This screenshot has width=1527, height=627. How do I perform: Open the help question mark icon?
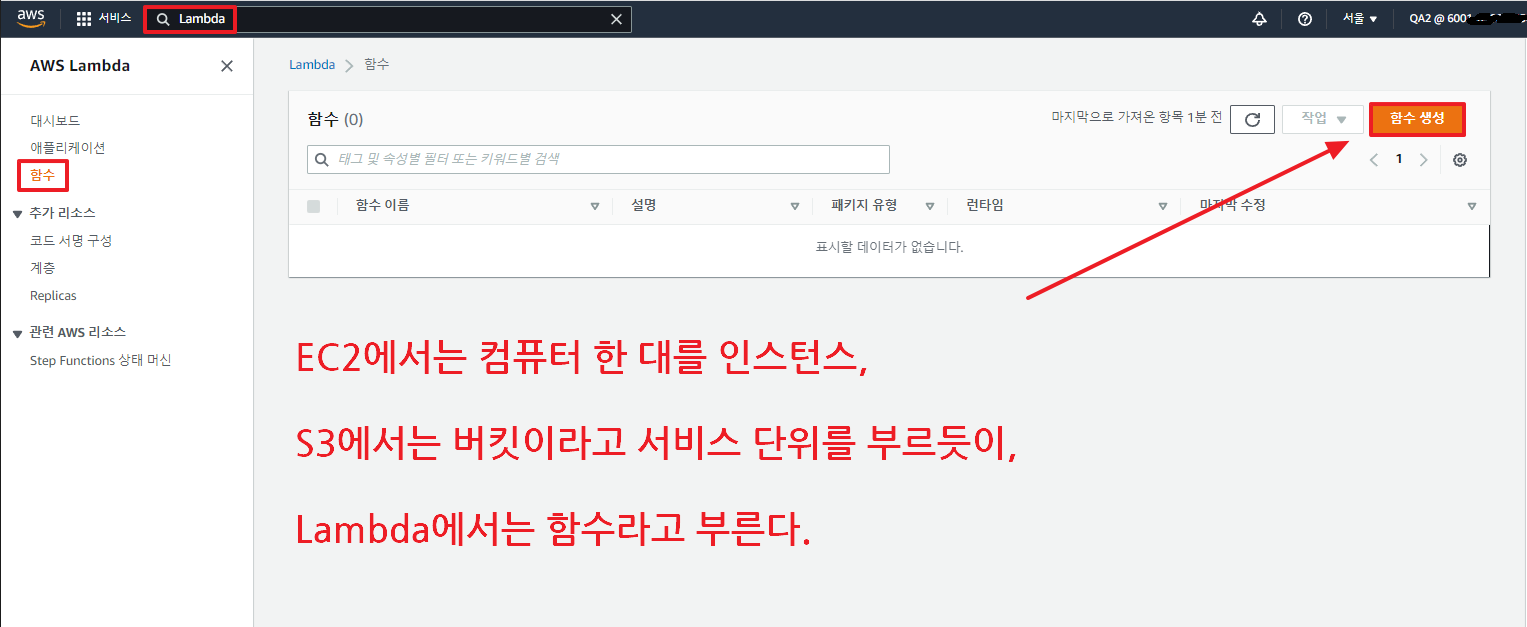point(1305,19)
